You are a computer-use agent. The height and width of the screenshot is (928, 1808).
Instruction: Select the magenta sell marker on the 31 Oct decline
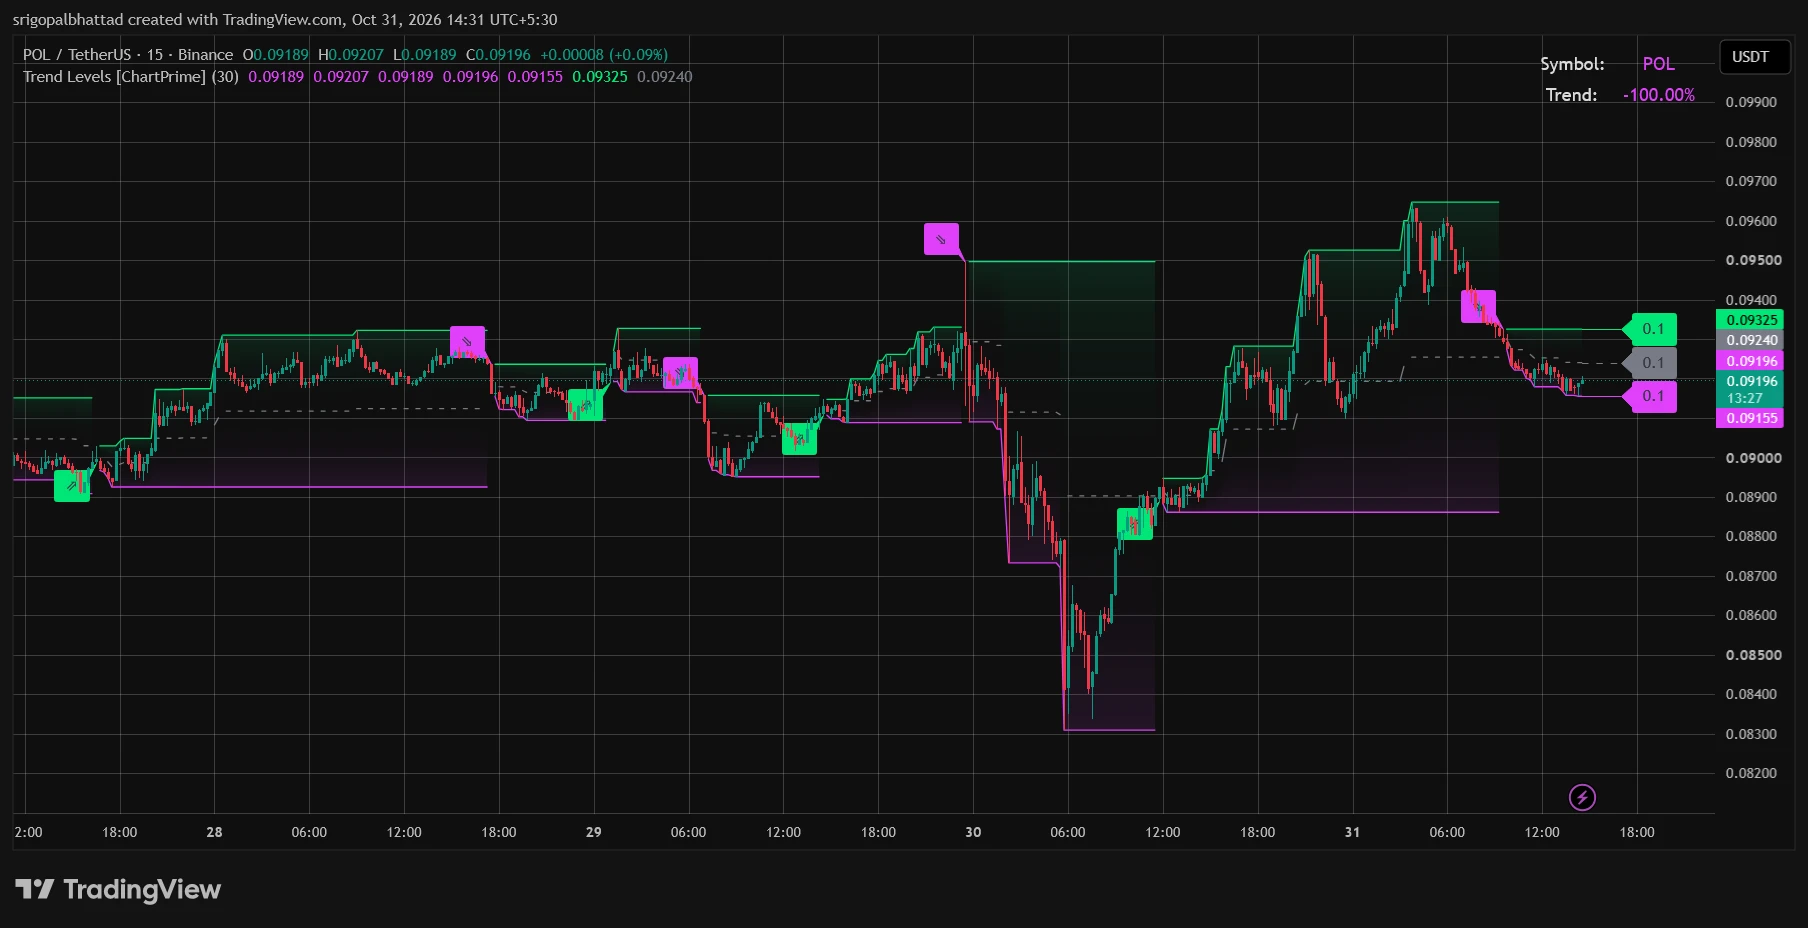1478,306
